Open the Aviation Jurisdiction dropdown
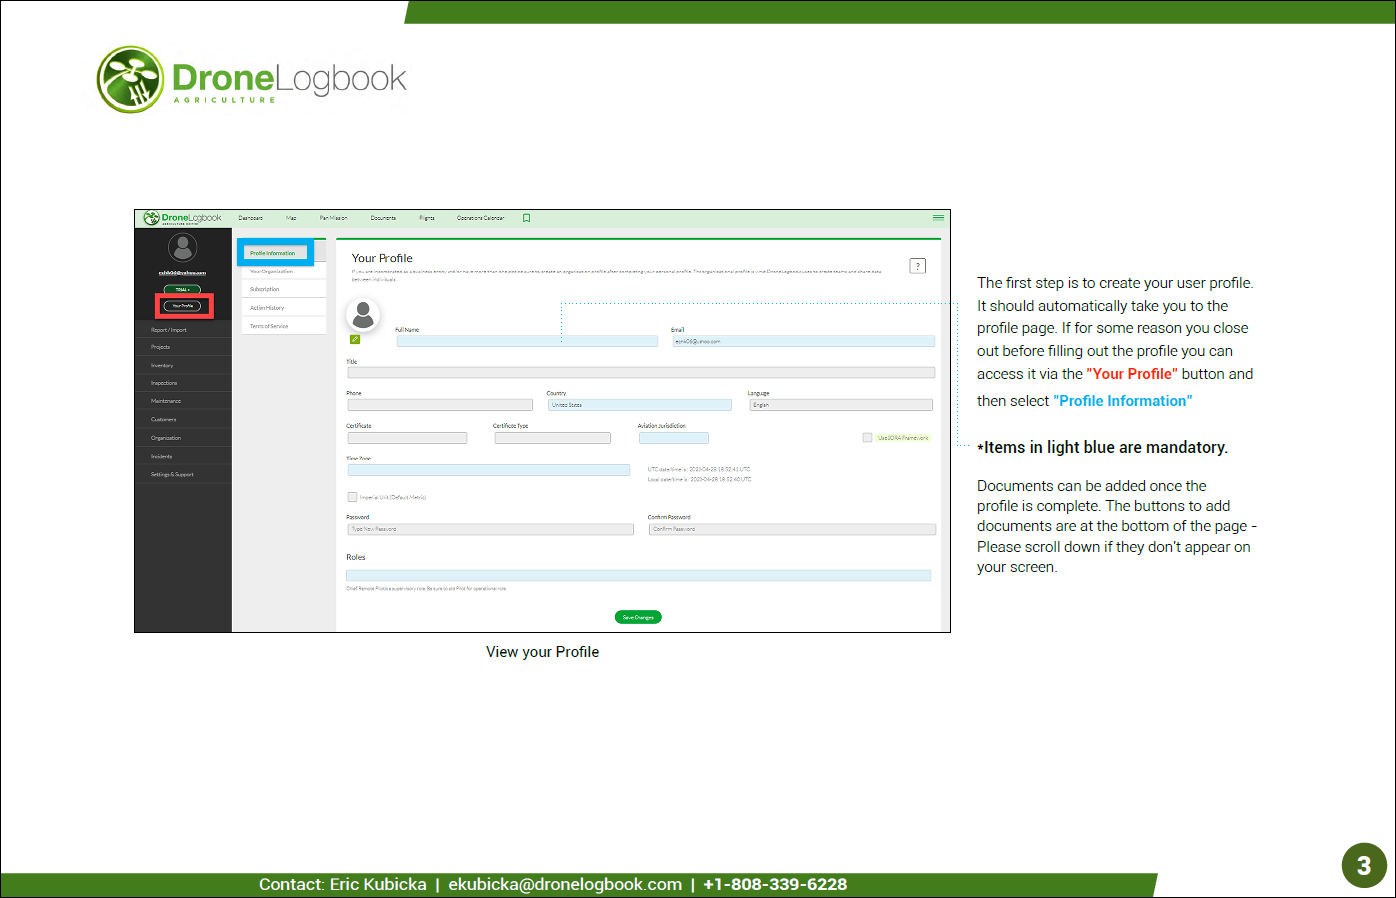 [x=674, y=438]
